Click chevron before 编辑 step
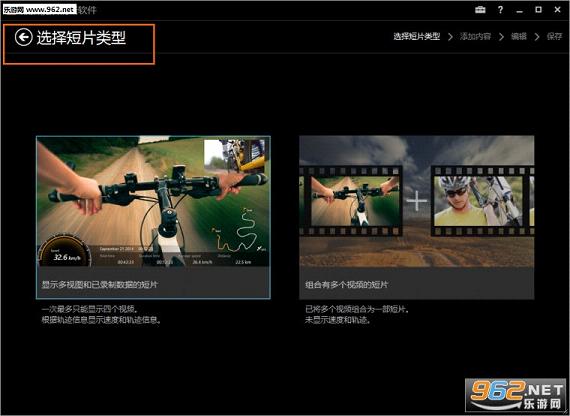Screen dimensions: 570x416 (501, 37)
